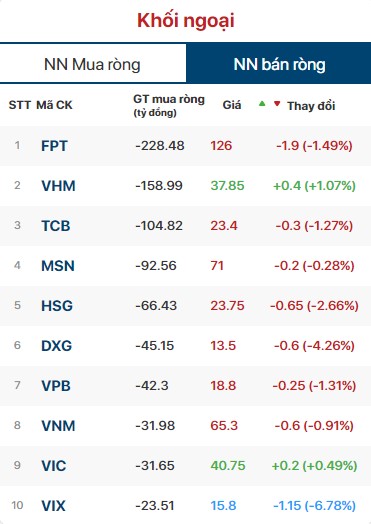Screen dimensions: 371x524
Task: Switch to the NN Mua ròng tab
Action: 93,64
